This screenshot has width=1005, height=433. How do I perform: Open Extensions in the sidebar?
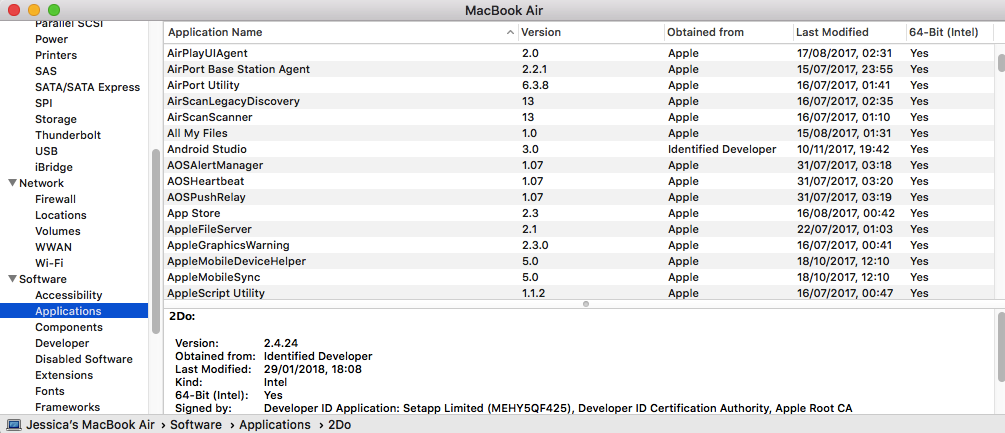click(64, 375)
